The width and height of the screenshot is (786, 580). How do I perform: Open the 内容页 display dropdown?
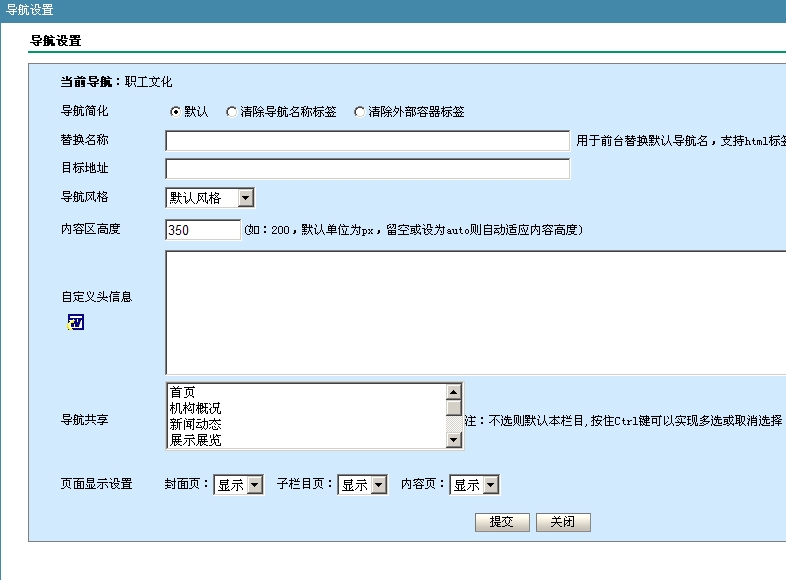coord(474,485)
